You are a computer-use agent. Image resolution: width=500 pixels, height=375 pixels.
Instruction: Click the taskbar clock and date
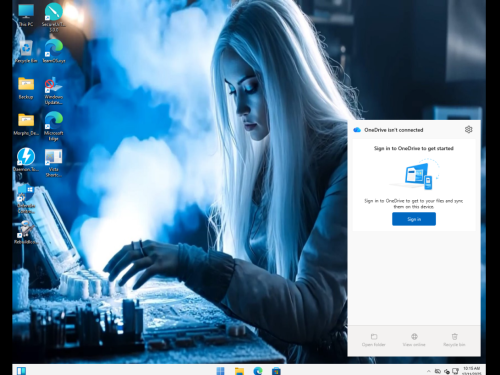(x=471, y=371)
